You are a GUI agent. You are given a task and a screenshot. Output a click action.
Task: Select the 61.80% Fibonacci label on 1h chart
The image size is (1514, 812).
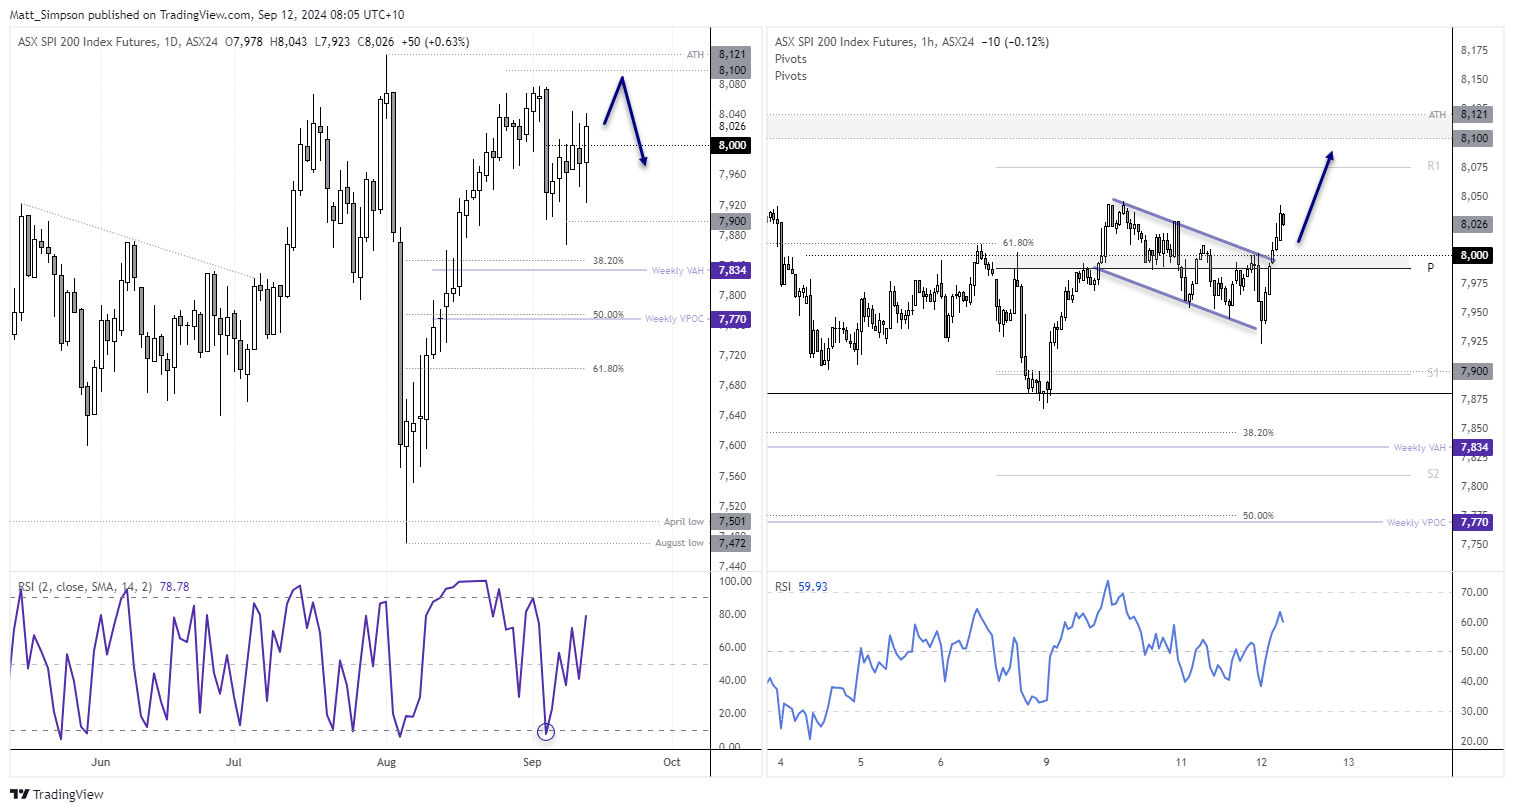(x=1018, y=243)
